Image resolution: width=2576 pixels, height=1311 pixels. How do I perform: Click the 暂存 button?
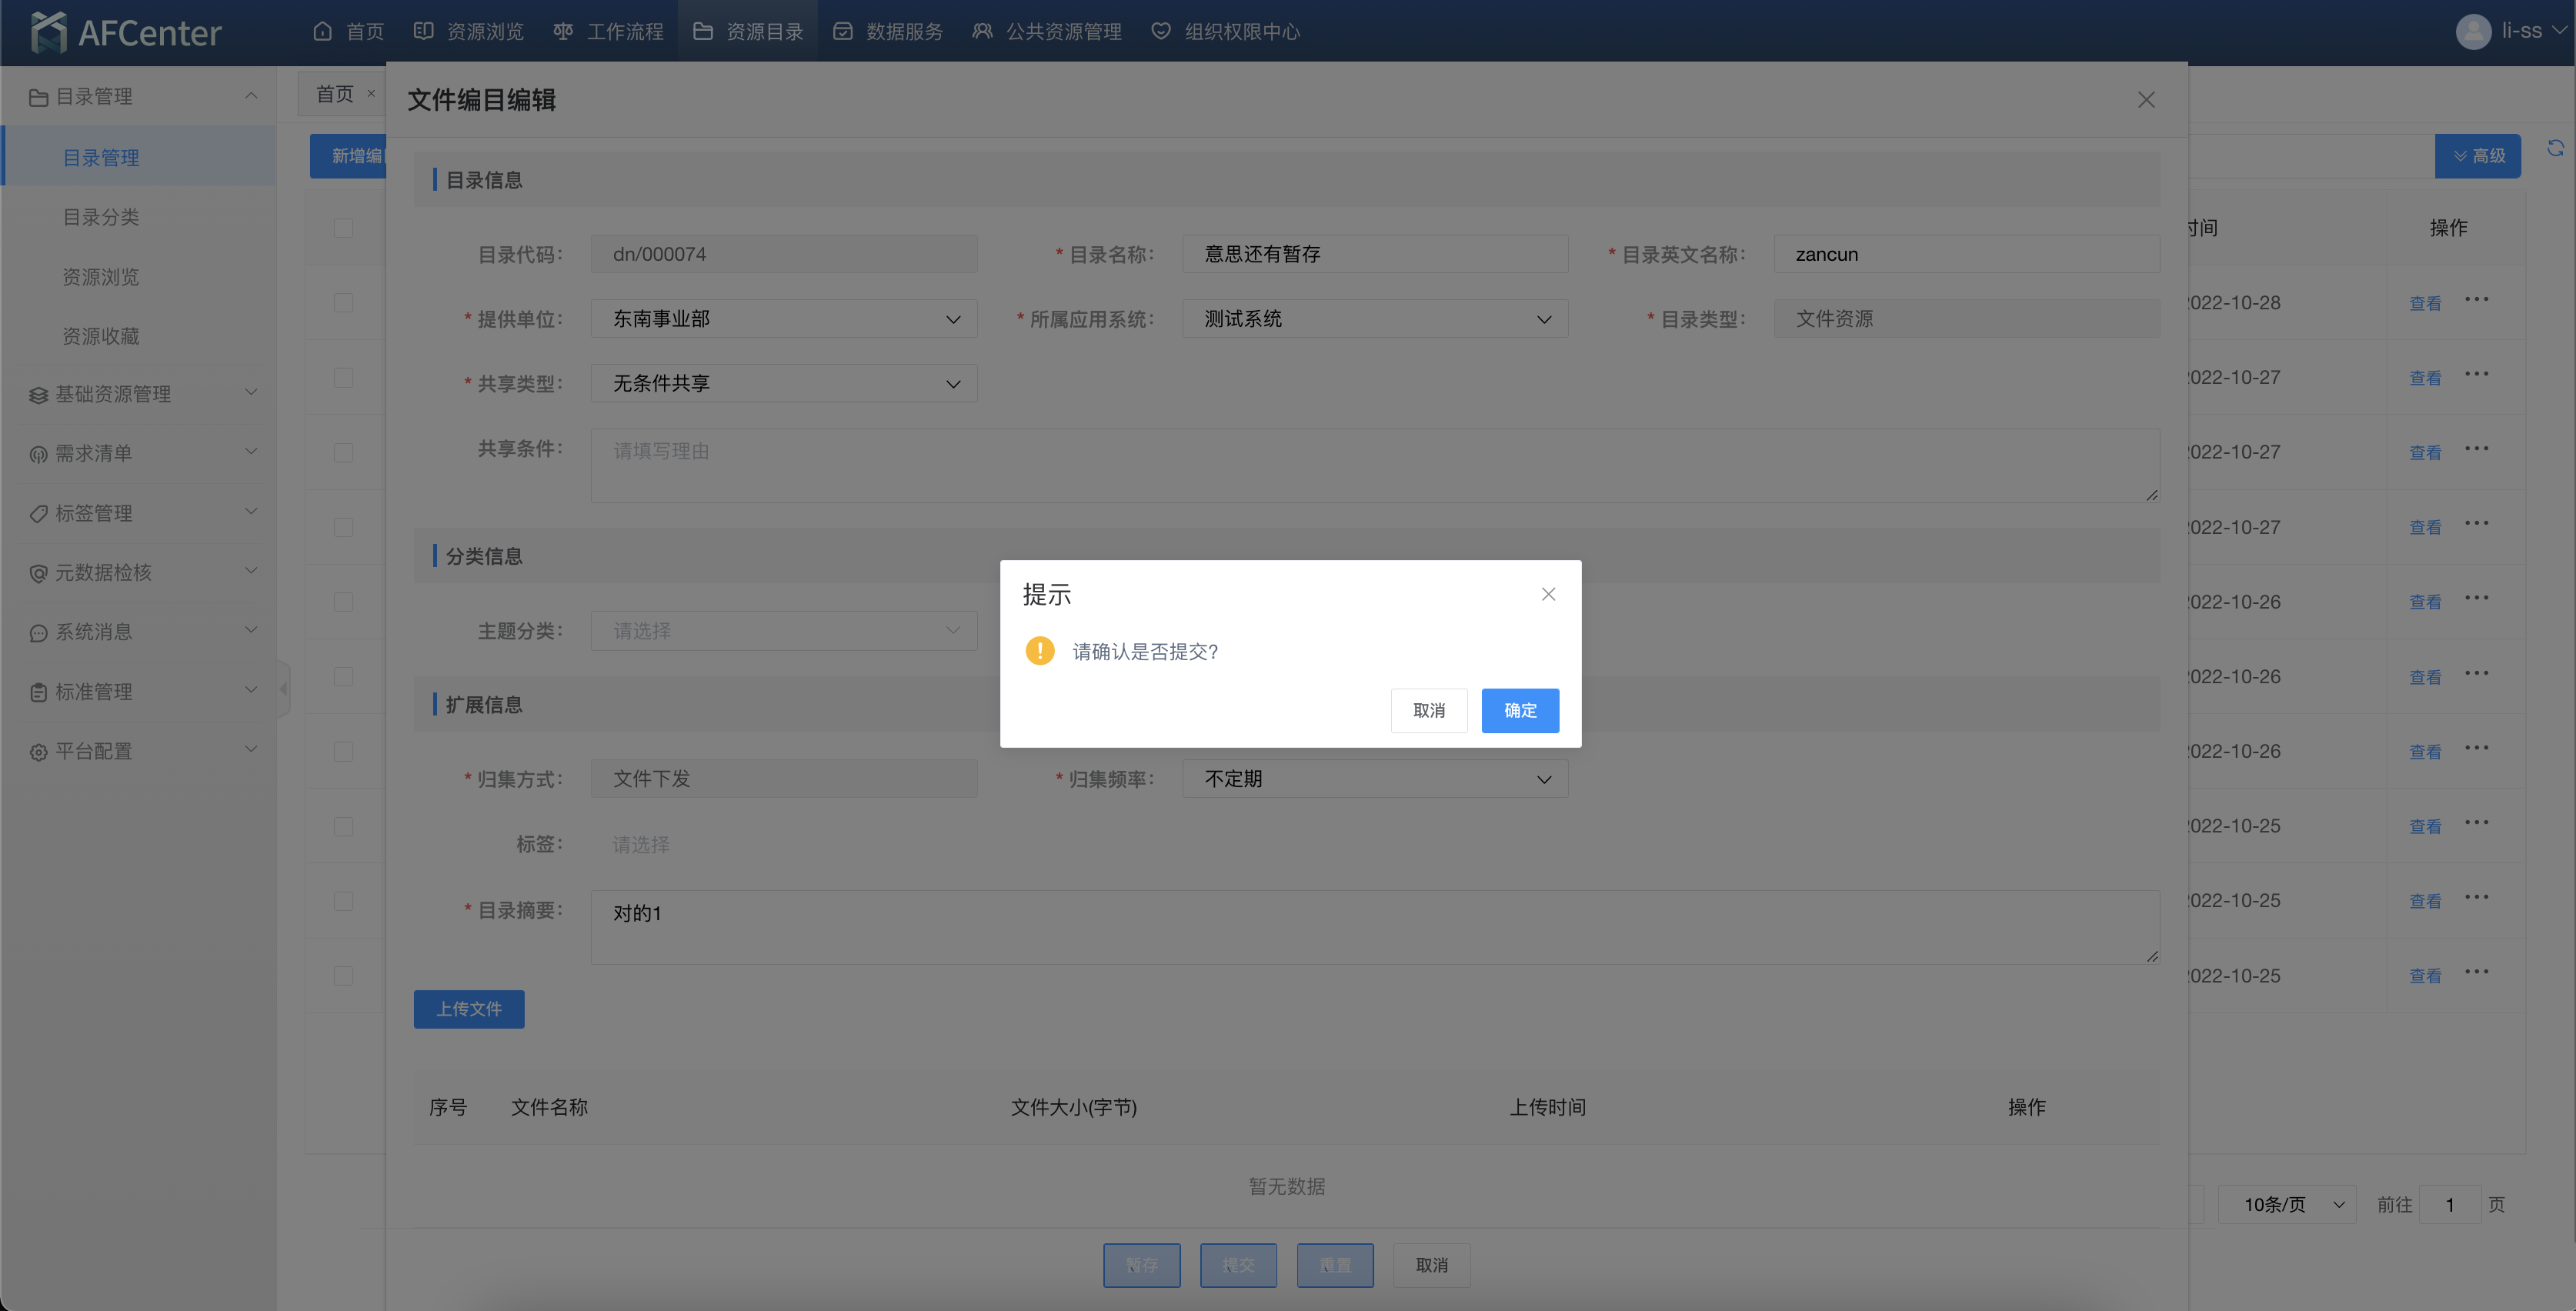(1142, 1265)
